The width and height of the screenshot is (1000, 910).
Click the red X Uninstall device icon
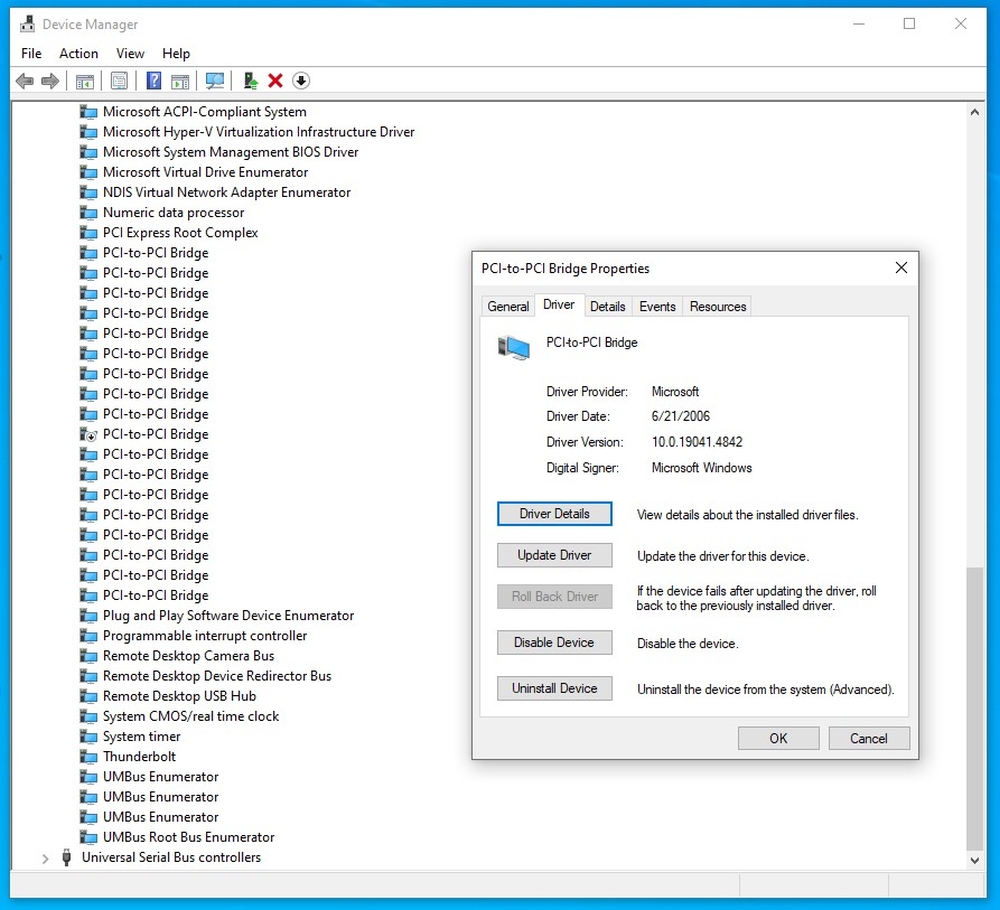(x=275, y=81)
